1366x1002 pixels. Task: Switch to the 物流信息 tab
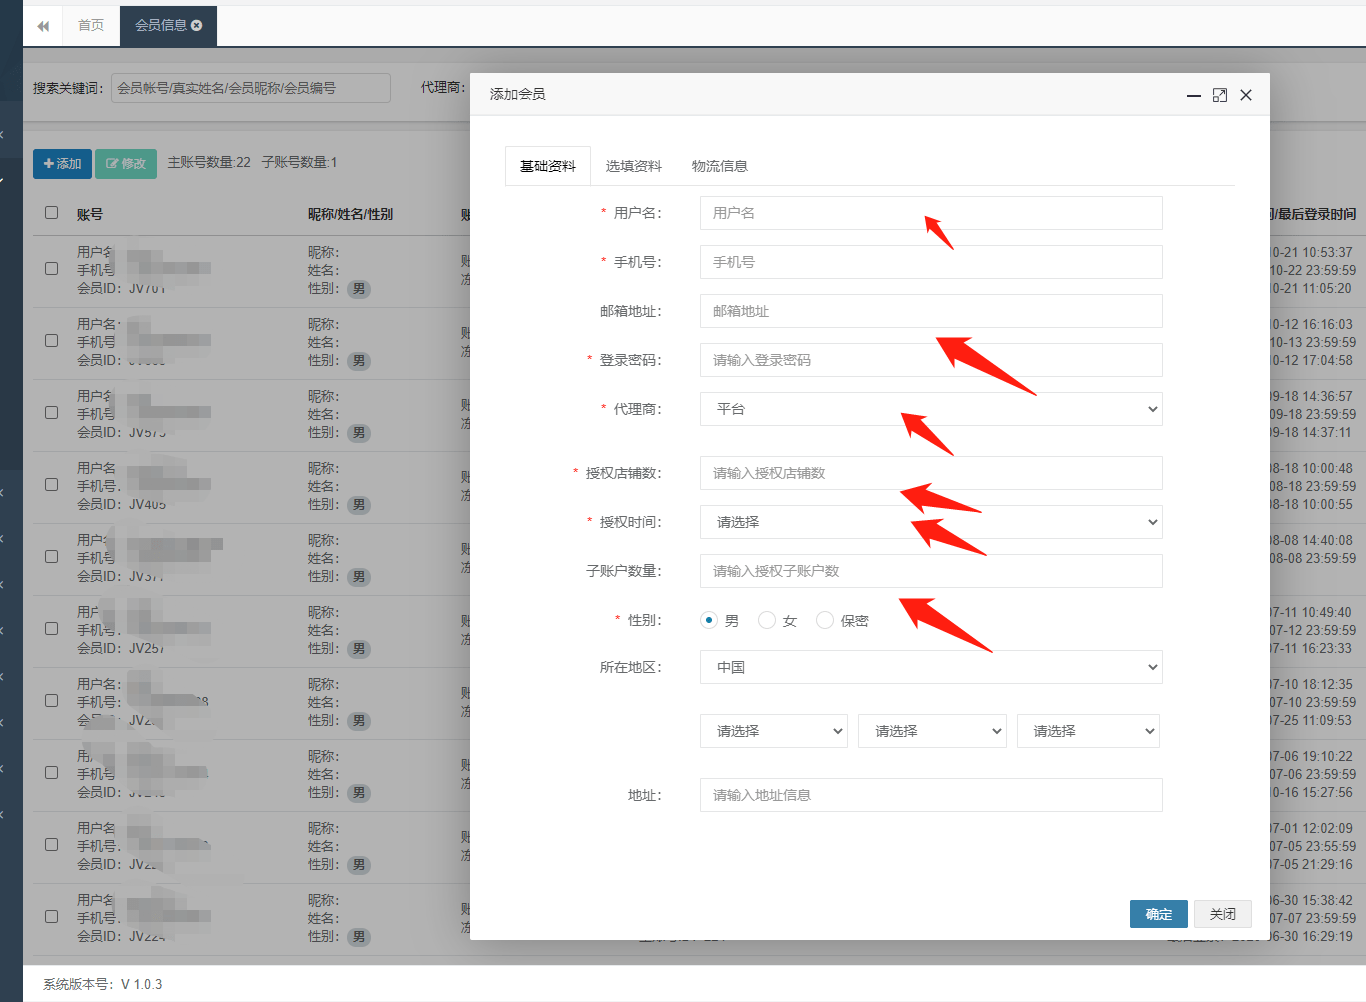tap(719, 165)
